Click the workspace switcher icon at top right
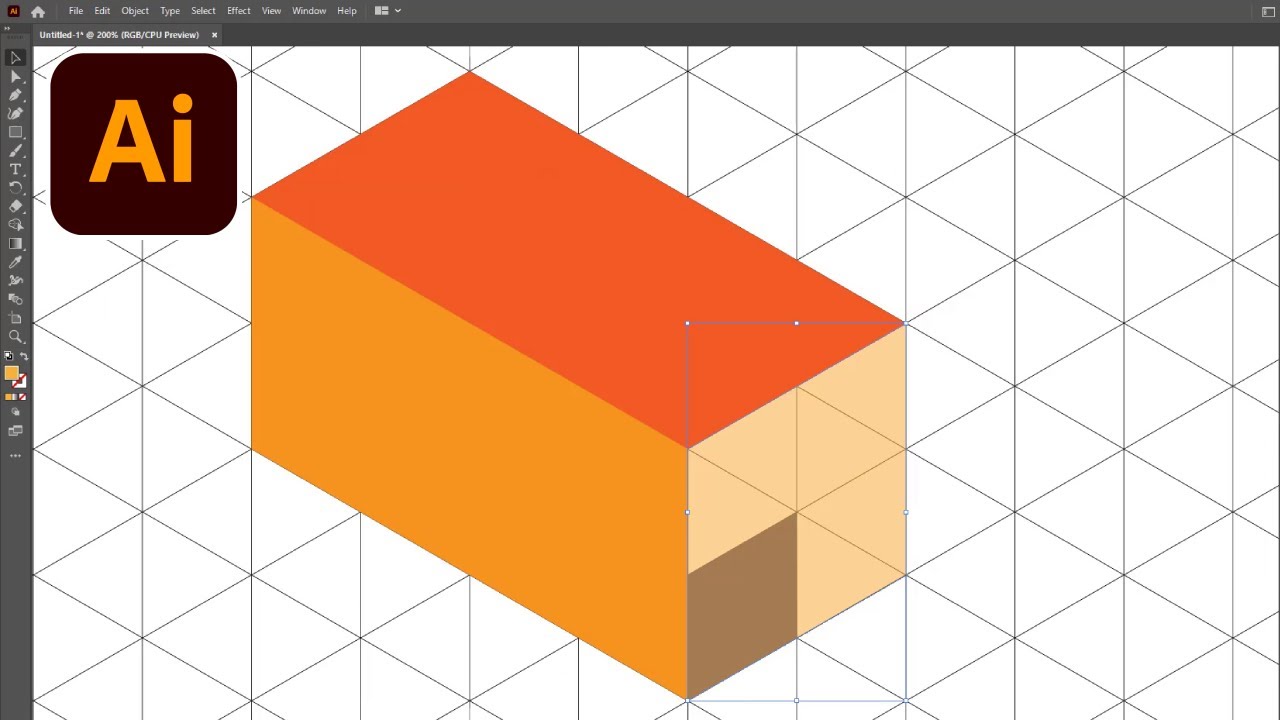The height and width of the screenshot is (720, 1280). (x=1268, y=11)
